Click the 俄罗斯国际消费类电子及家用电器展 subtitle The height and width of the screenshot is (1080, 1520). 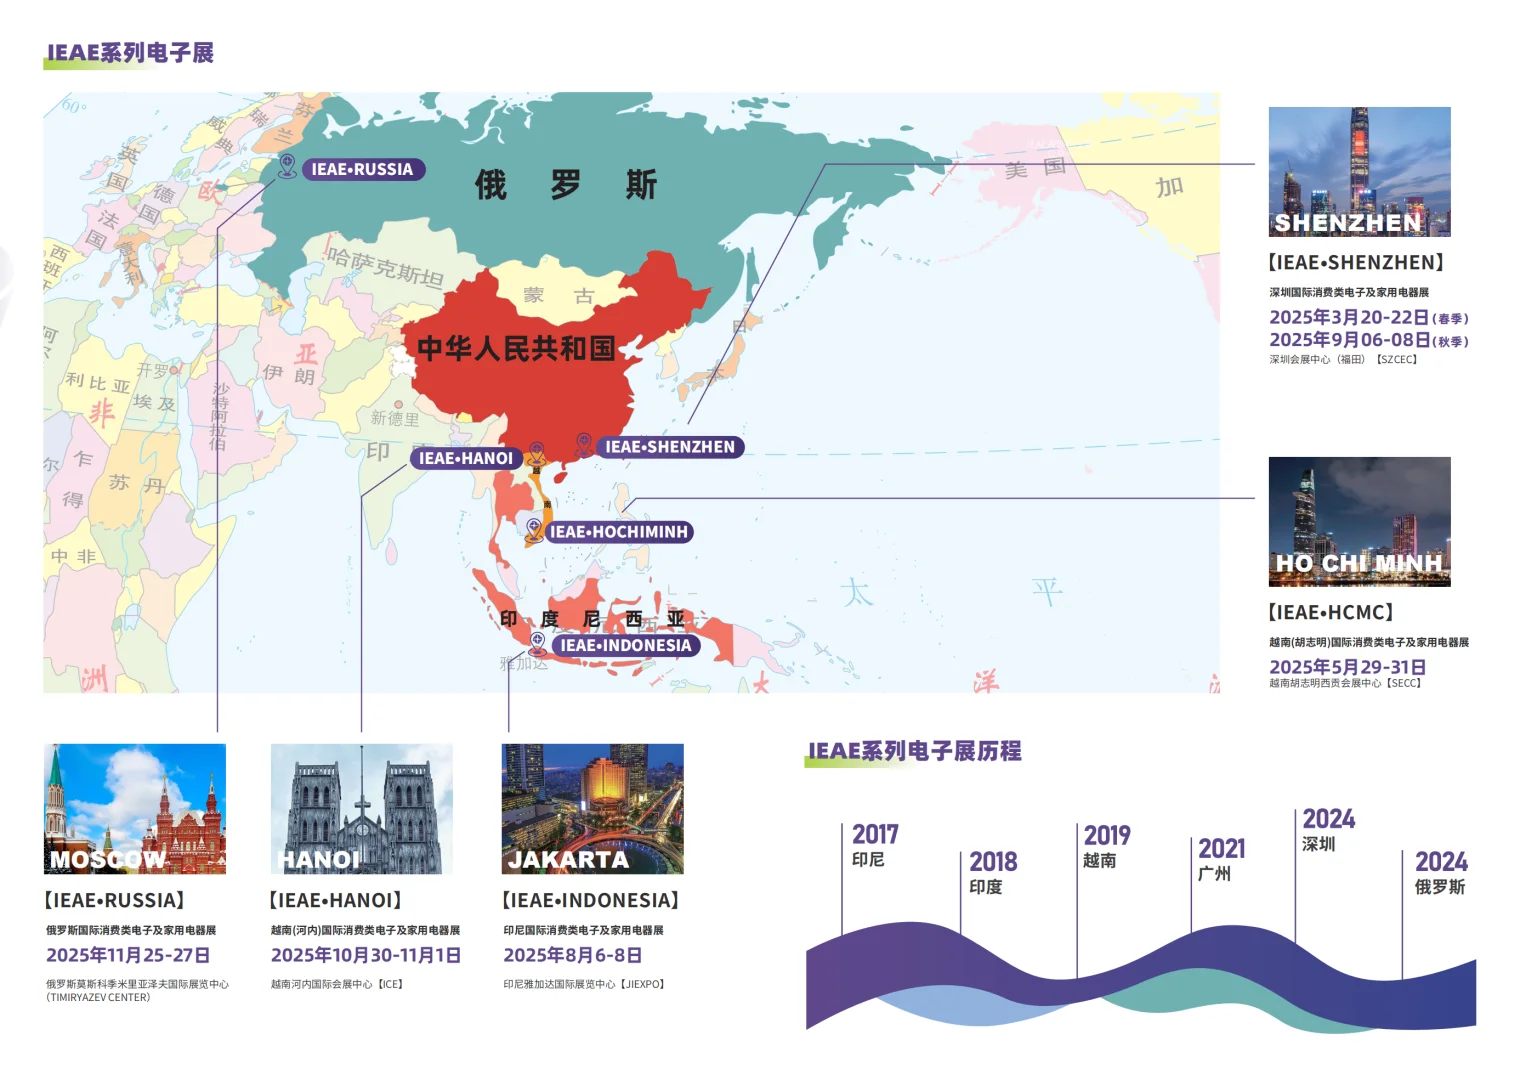131,931
